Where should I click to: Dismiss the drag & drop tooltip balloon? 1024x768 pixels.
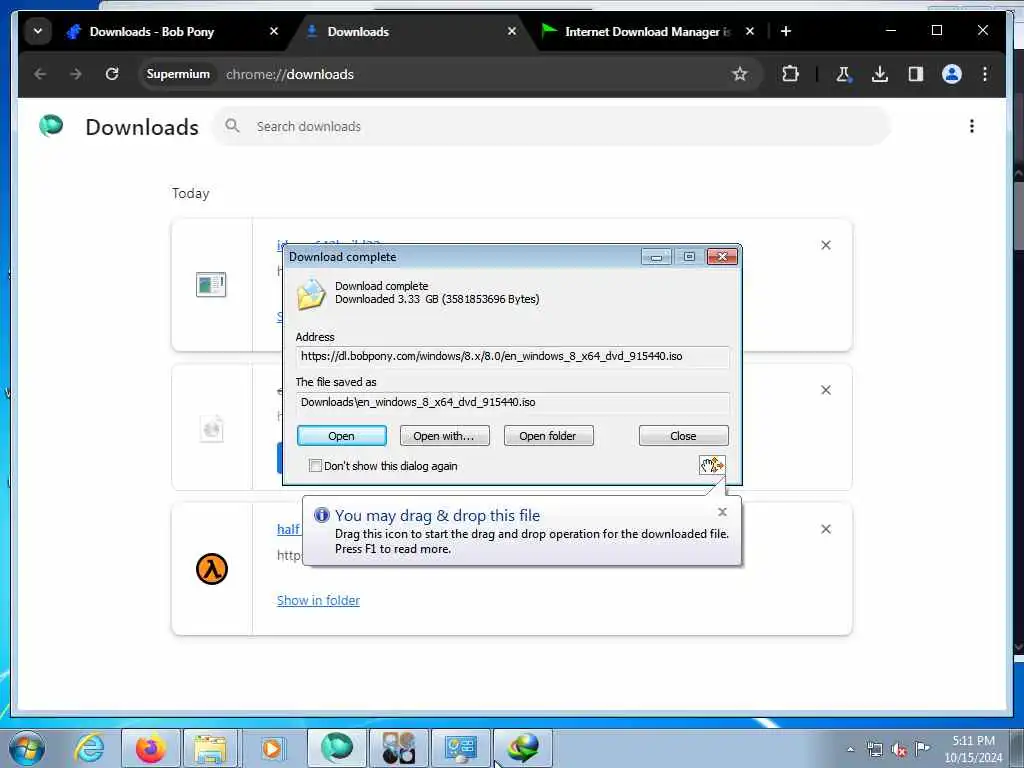tap(722, 512)
